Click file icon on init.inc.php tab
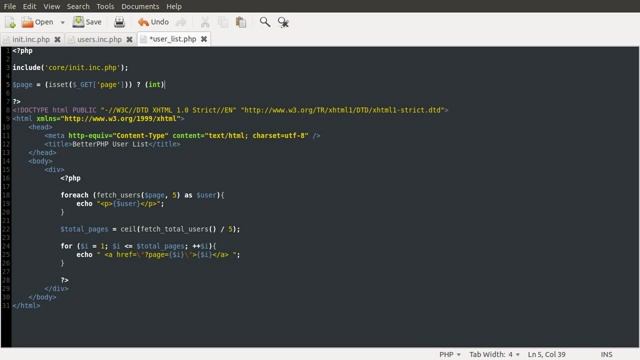The width and height of the screenshot is (640, 360). click(x=7, y=39)
